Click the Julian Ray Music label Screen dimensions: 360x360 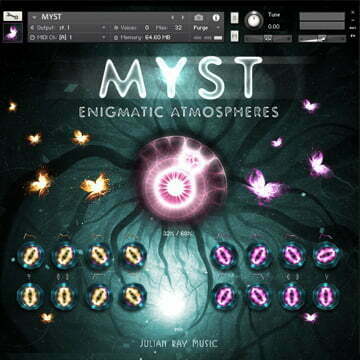179,343
